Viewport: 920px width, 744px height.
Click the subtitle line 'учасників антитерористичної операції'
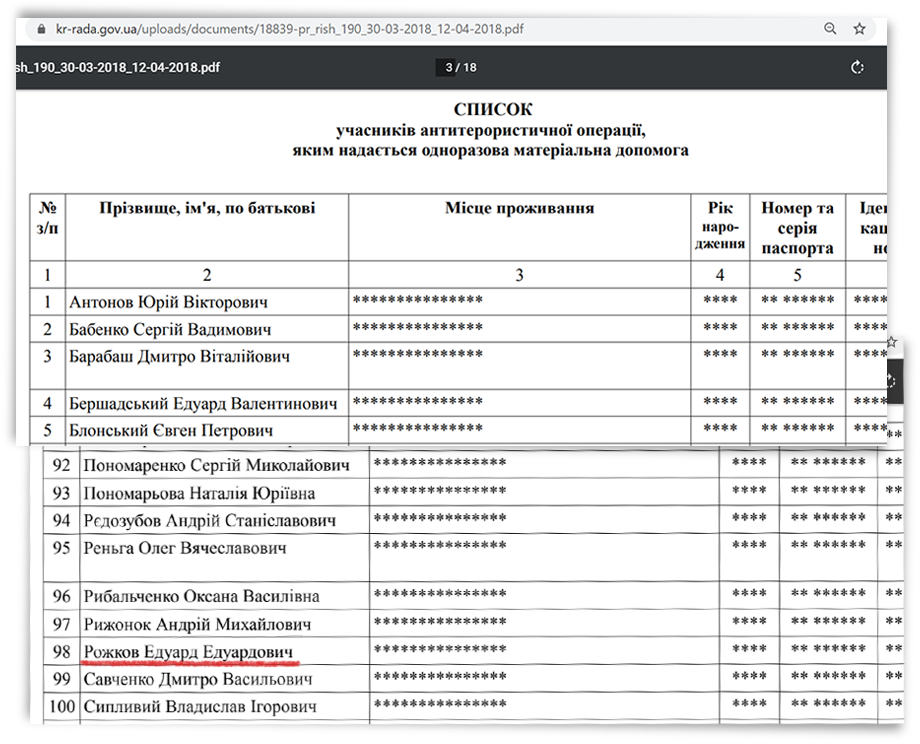tap(491, 130)
